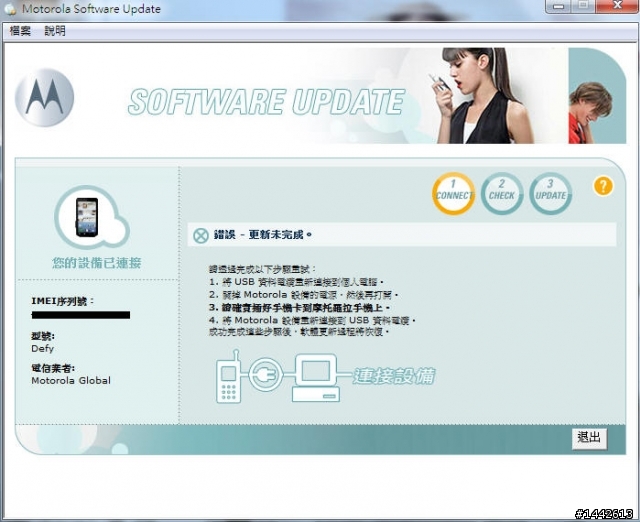This screenshot has width=640, height=522.
Task: Click the 電信業者 label
Action: [x=53, y=368]
